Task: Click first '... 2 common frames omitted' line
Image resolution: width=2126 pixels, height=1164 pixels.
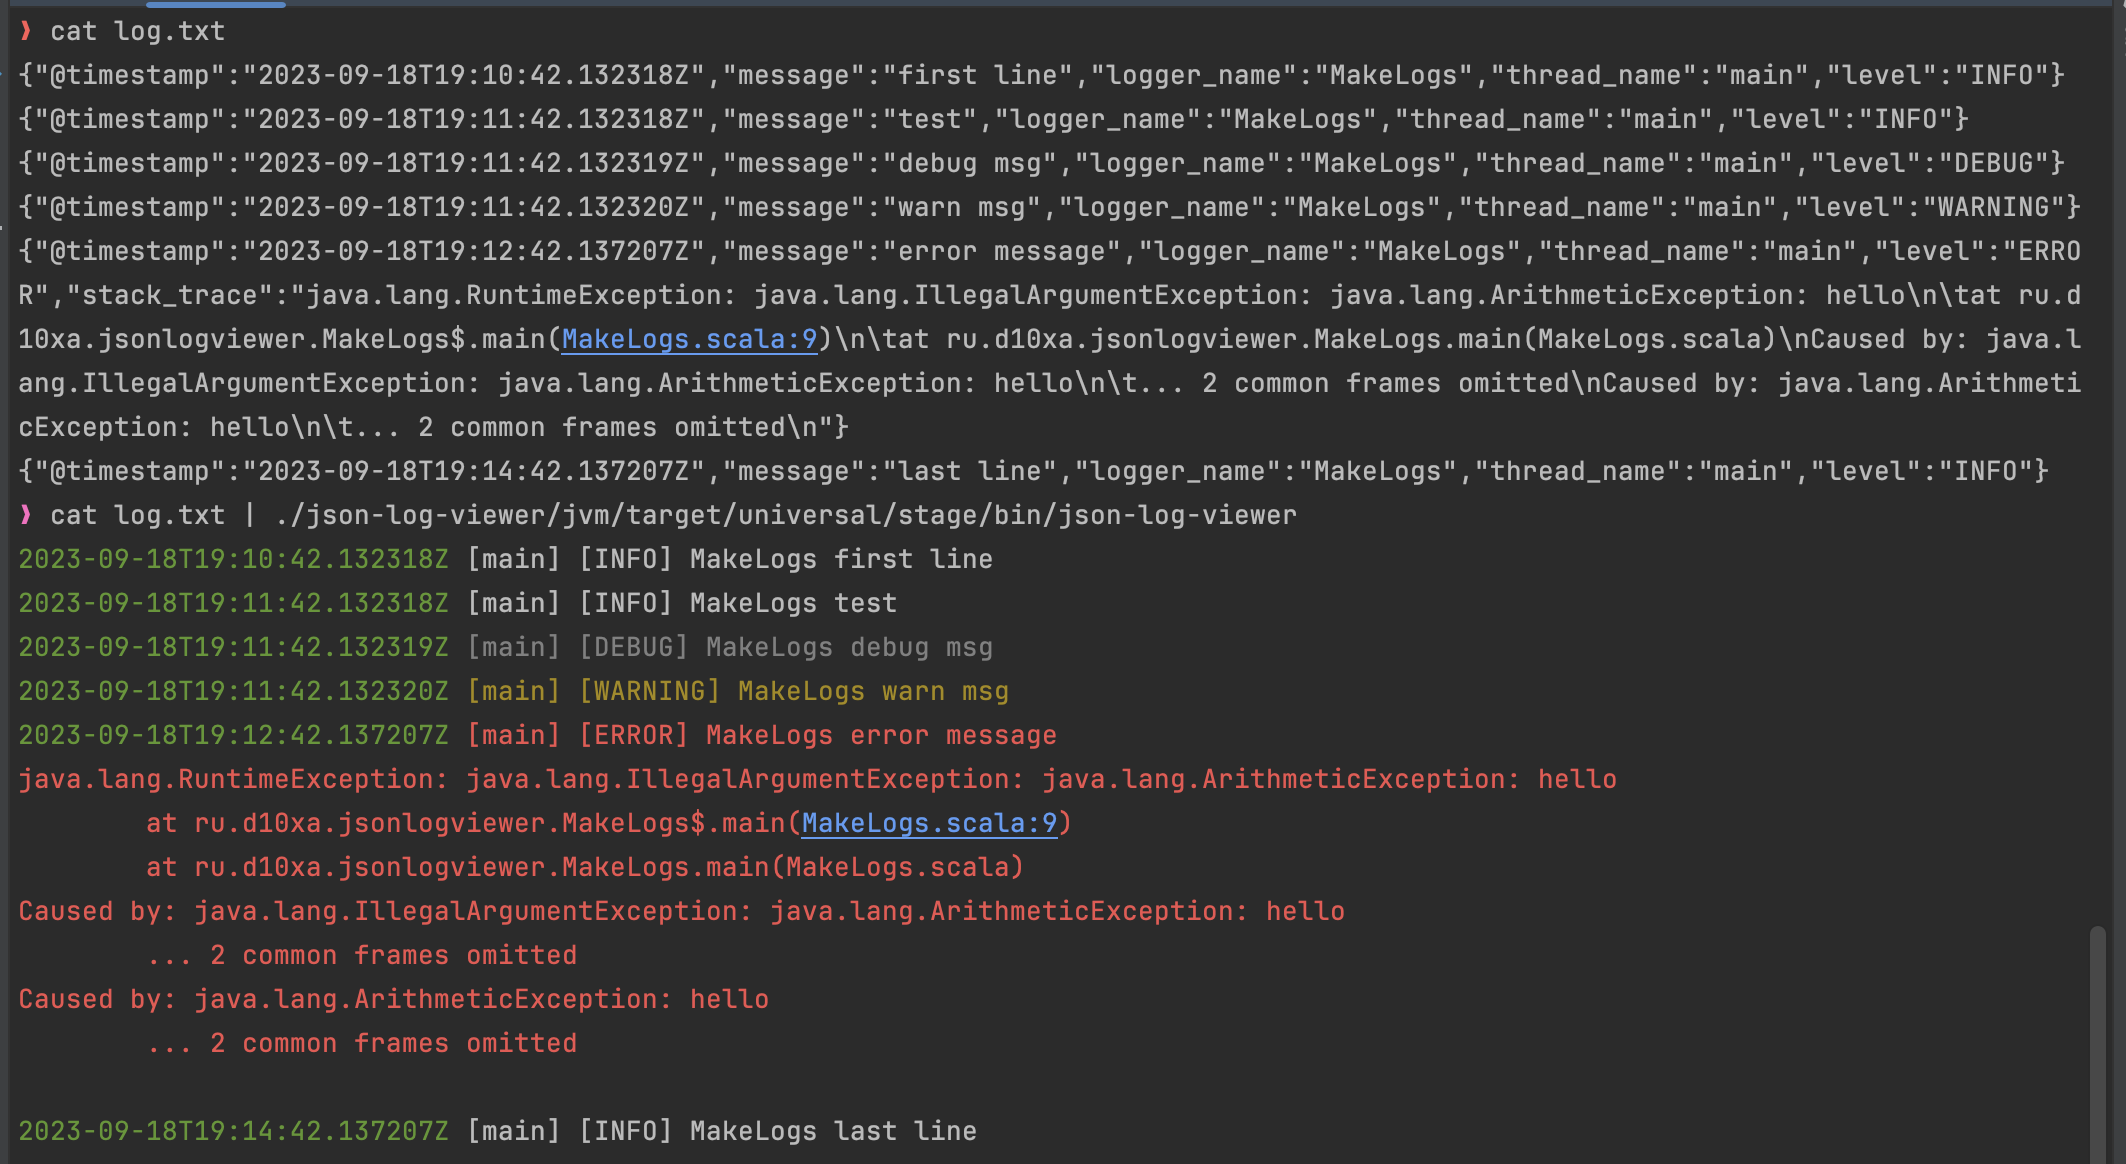Action: 361,955
